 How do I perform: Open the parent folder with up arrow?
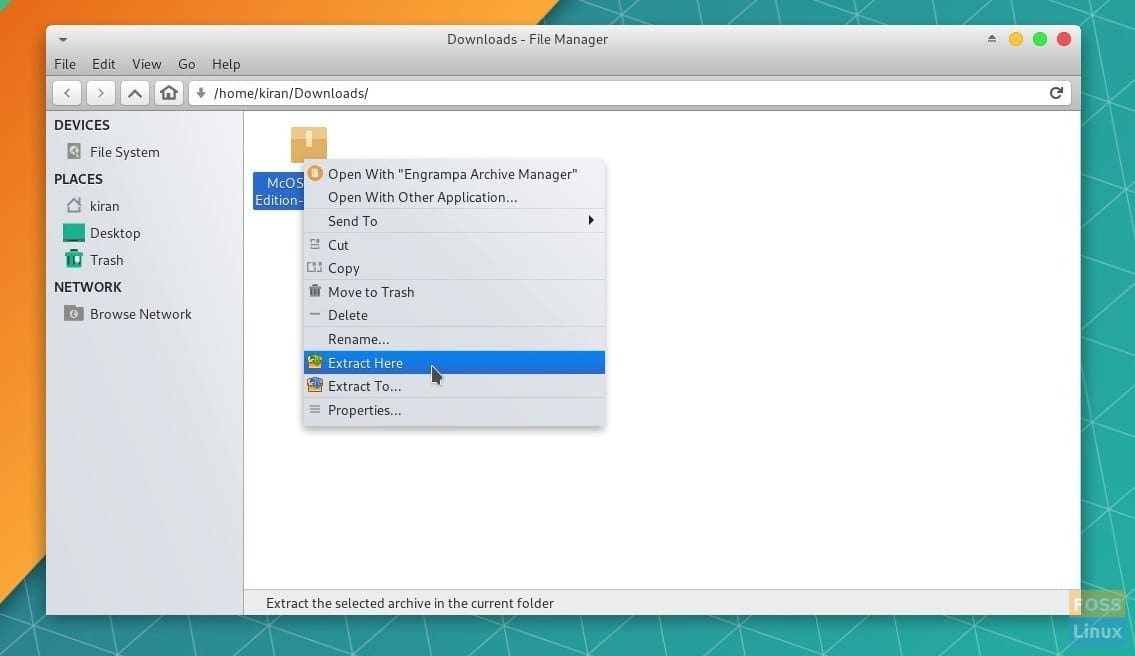[x=135, y=93]
